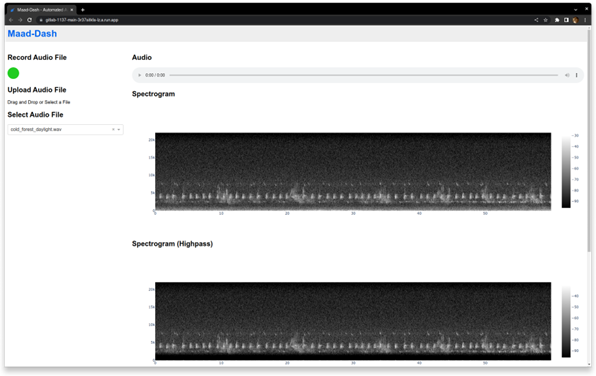Open the browser extensions puzzle icon
Viewport: 596px width, 376px height.
point(557,20)
